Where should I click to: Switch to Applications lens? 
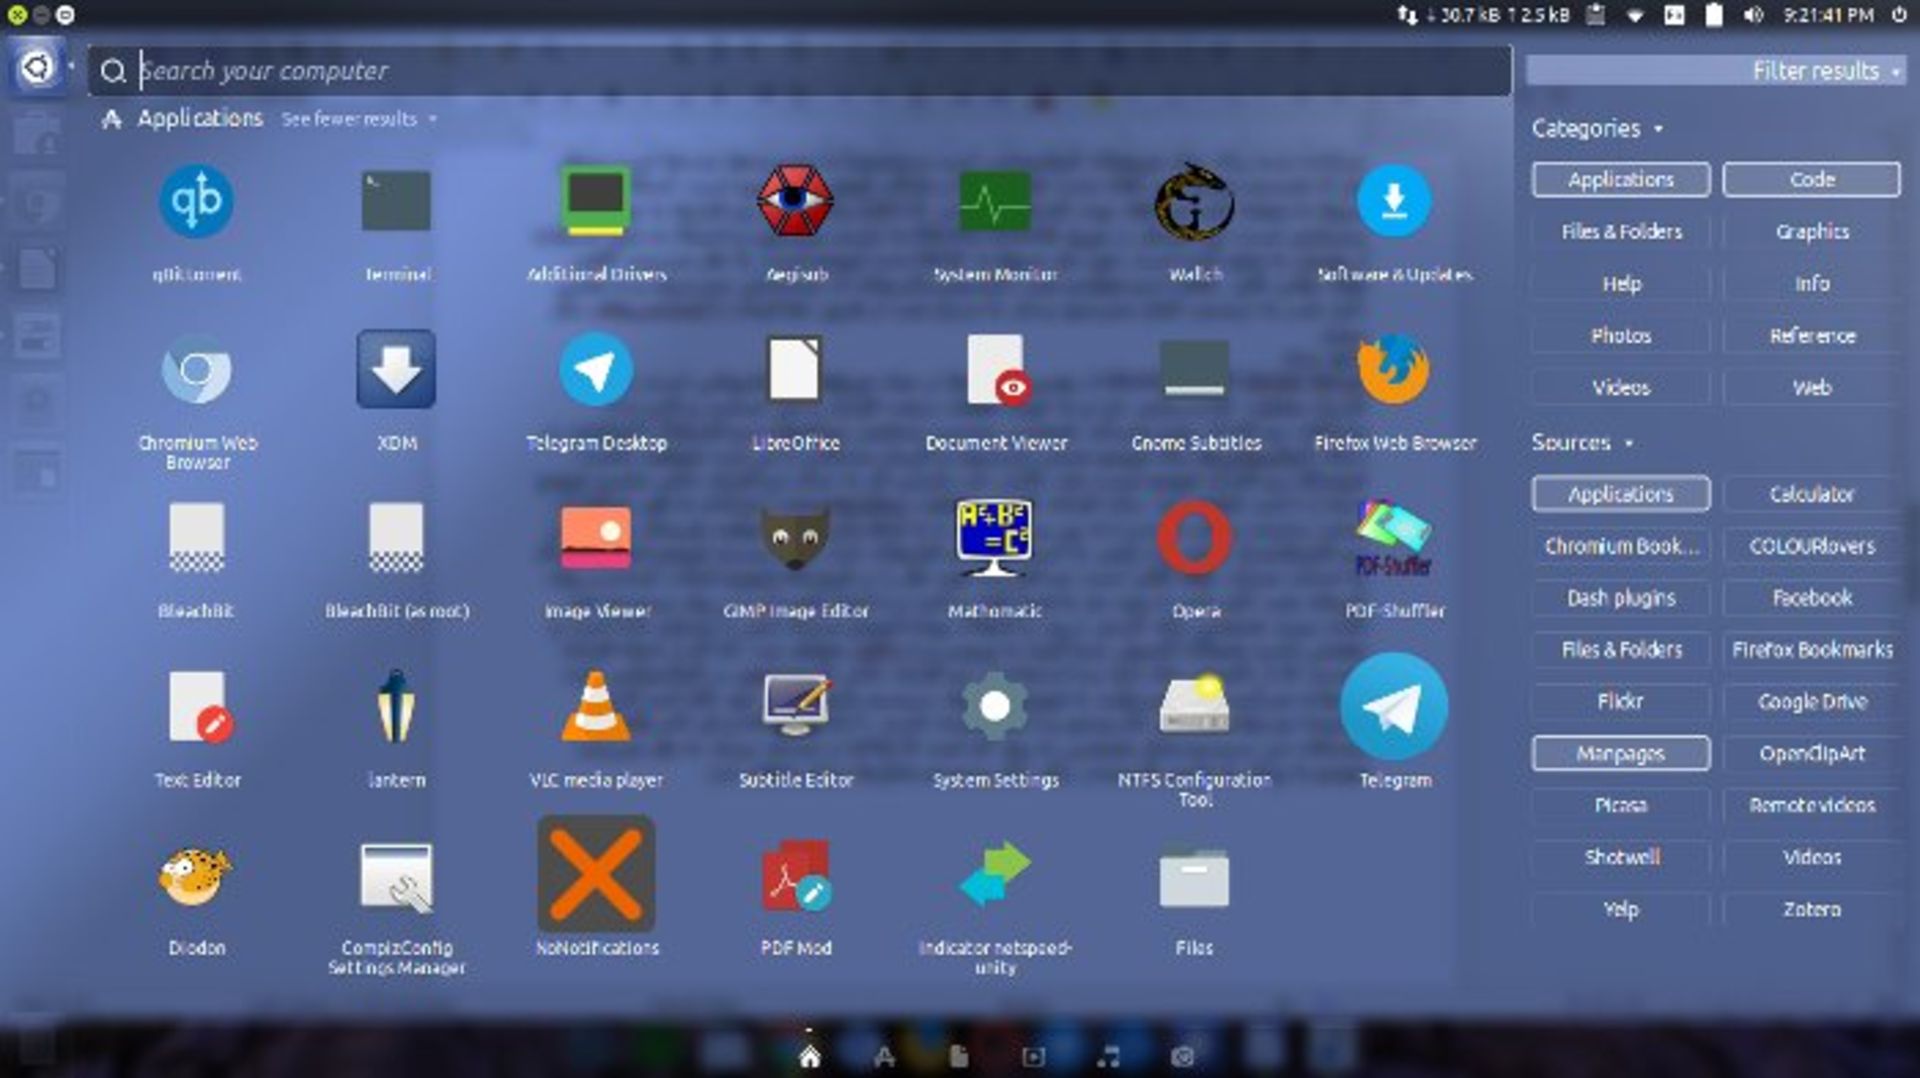click(x=884, y=1056)
